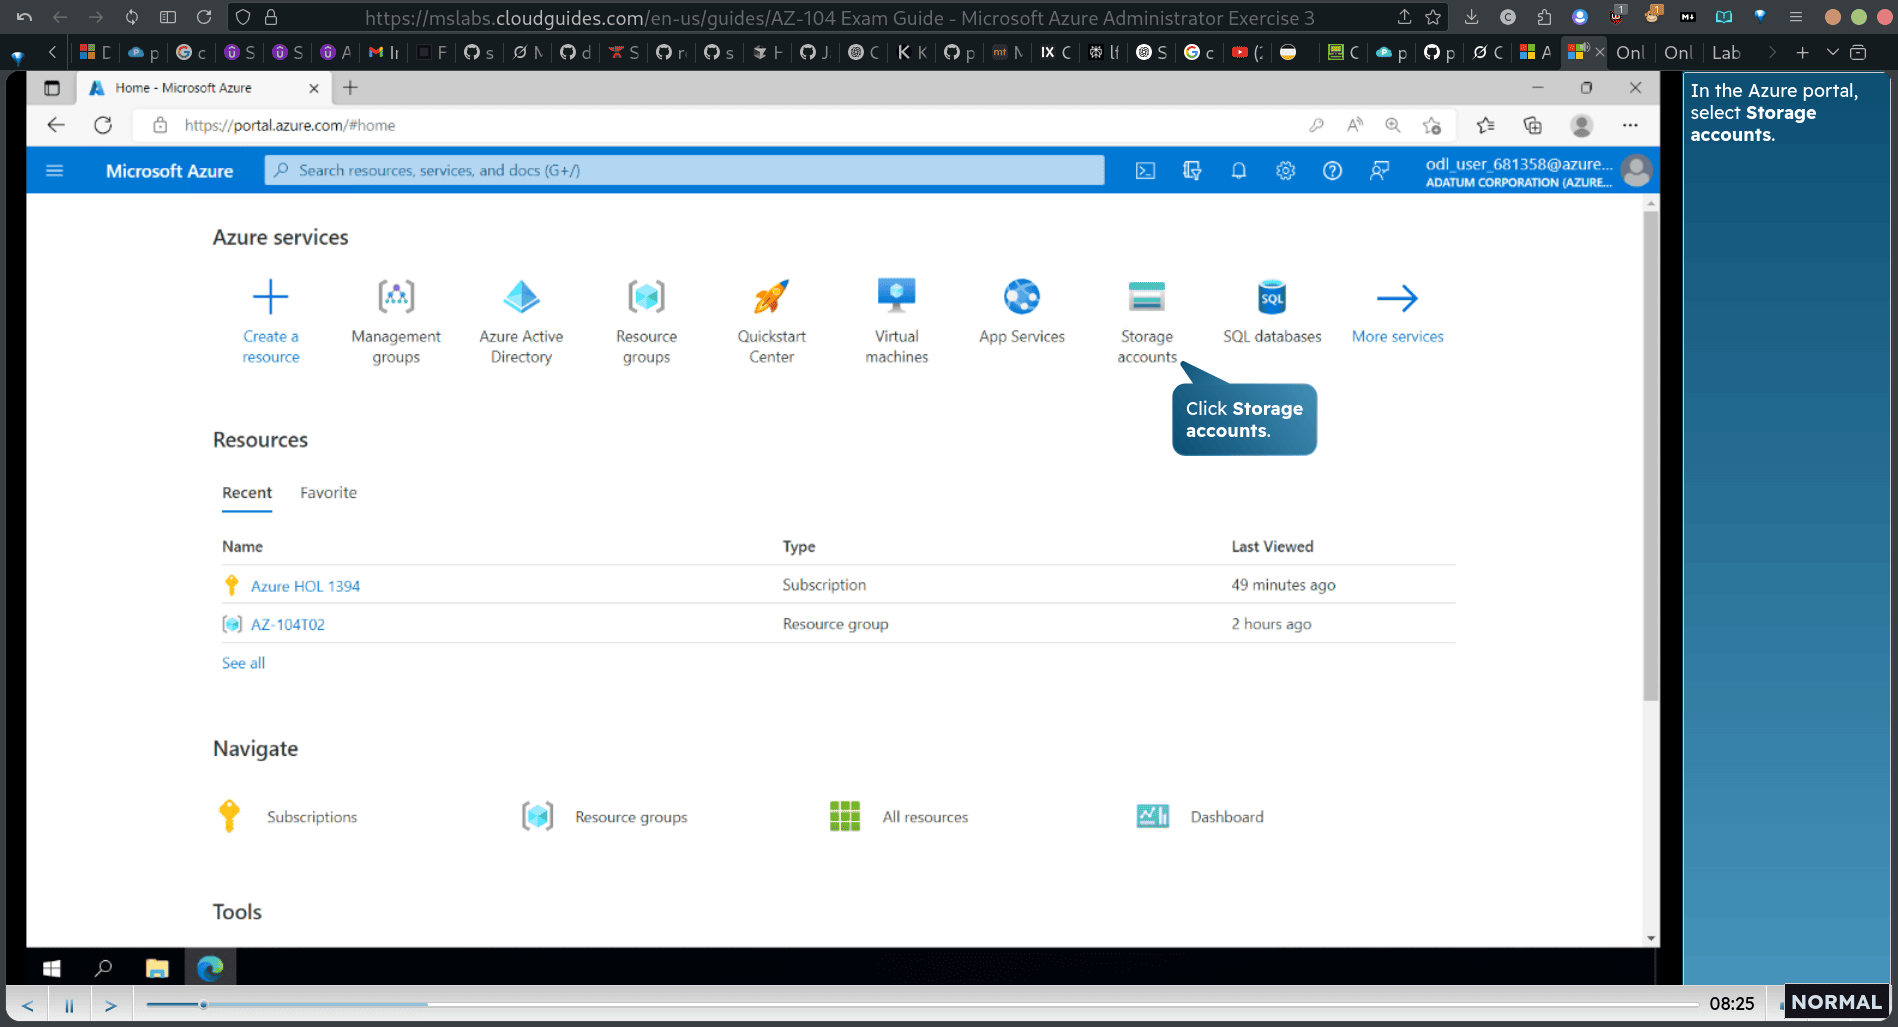
Task: Open Cloud Shell in Azure header
Action: pos(1145,171)
